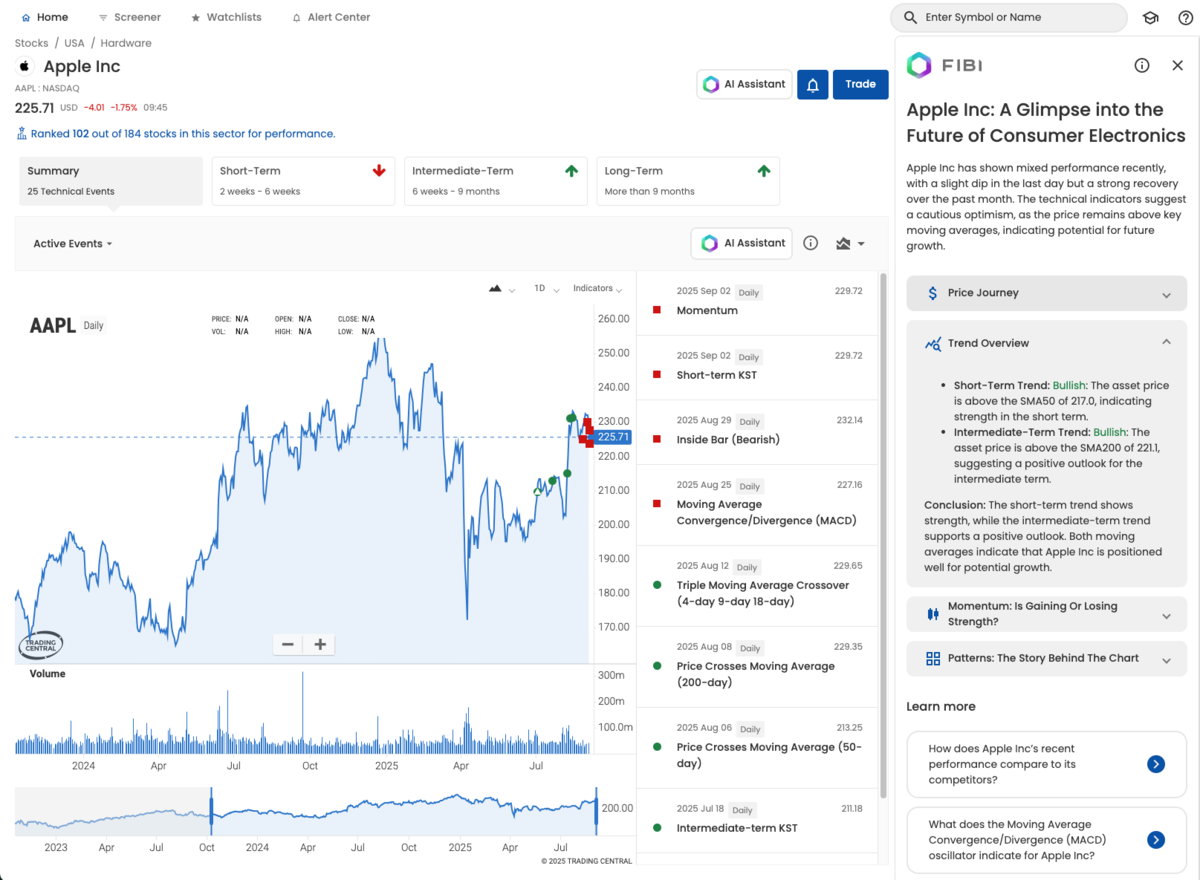Click the Trade button

(860, 84)
